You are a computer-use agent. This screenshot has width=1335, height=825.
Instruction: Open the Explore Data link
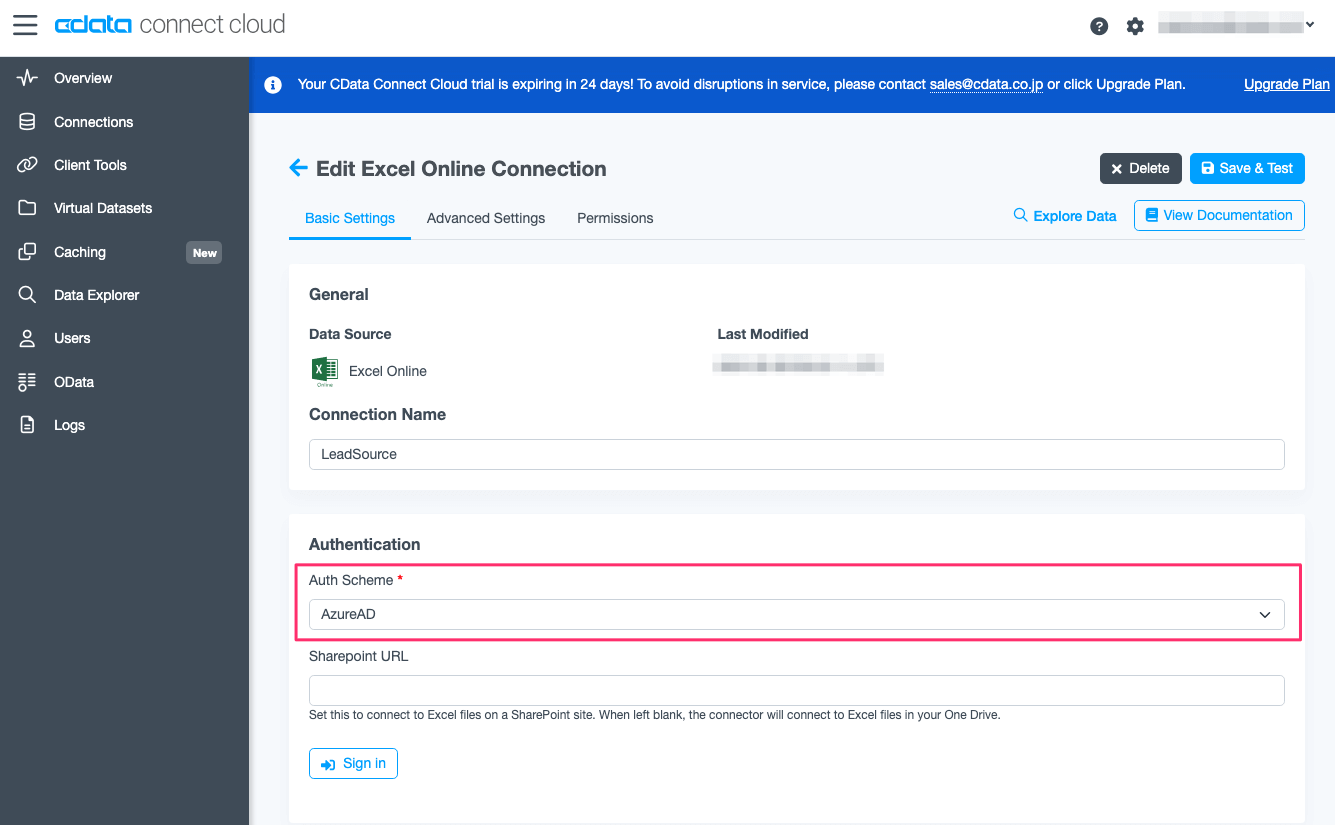[1065, 216]
